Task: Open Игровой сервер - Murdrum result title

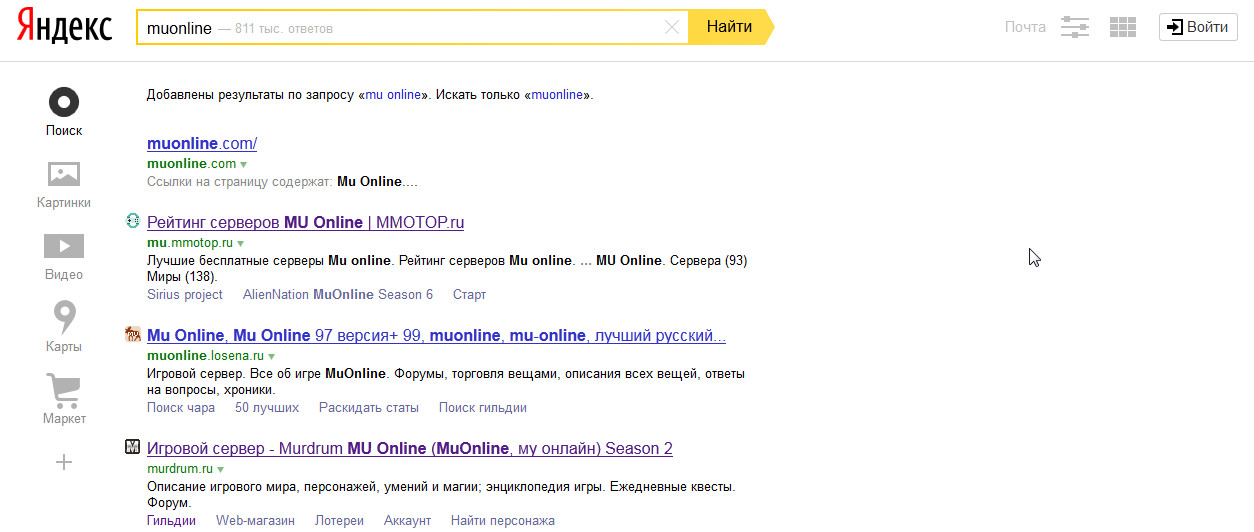Action: [410, 448]
